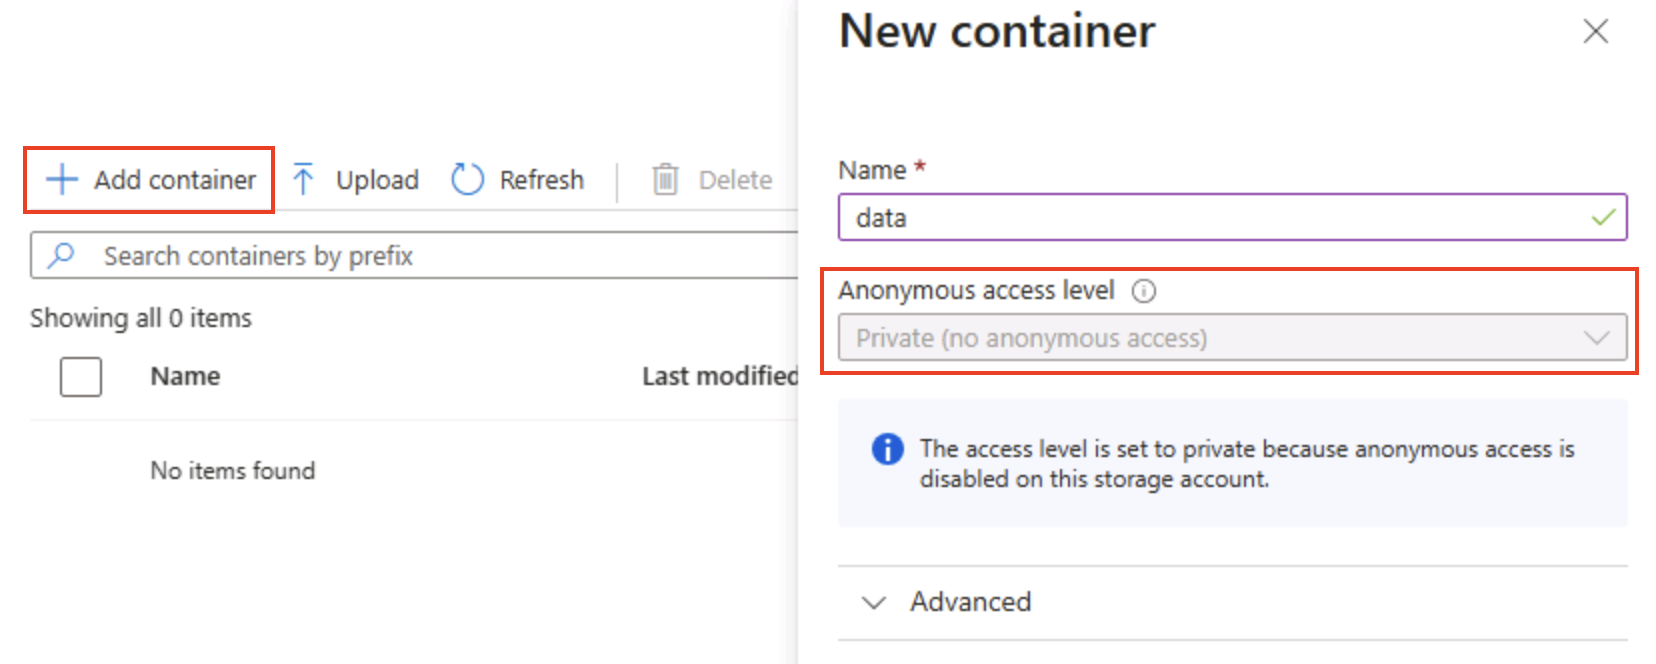Click the search magnifier icon

[x=62, y=255]
